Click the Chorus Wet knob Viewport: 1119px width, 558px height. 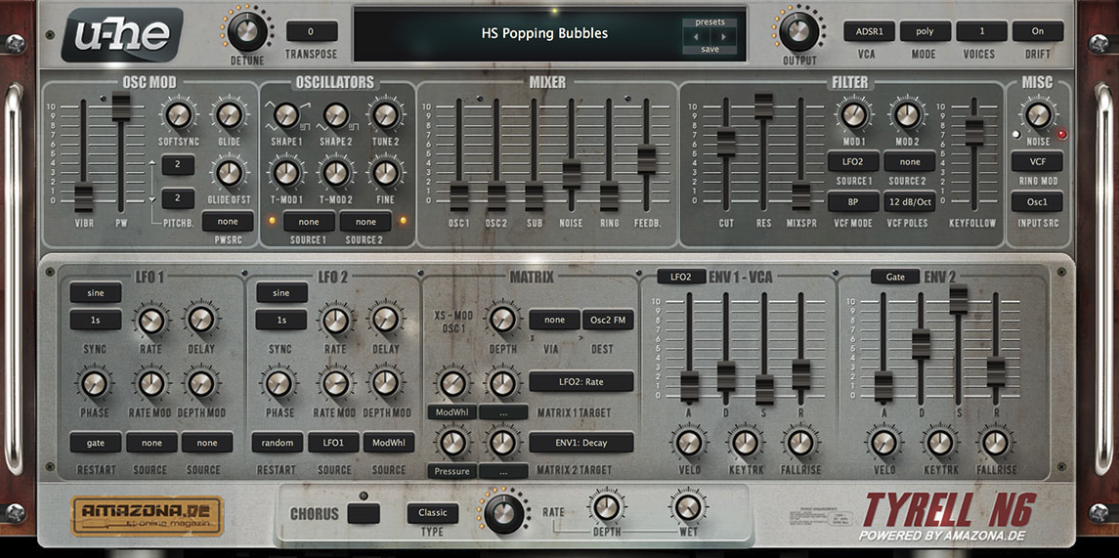click(688, 507)
